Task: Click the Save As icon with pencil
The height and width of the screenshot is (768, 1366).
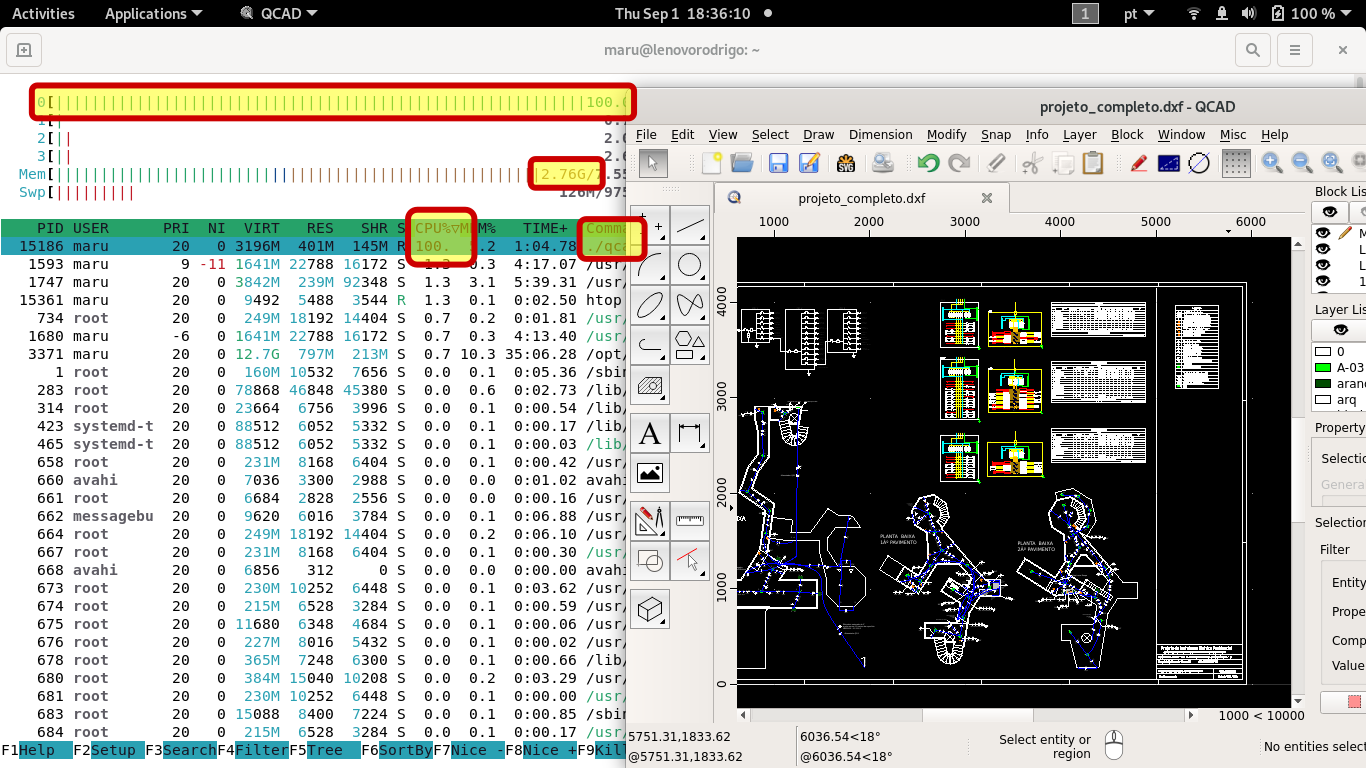Action: 809,162
